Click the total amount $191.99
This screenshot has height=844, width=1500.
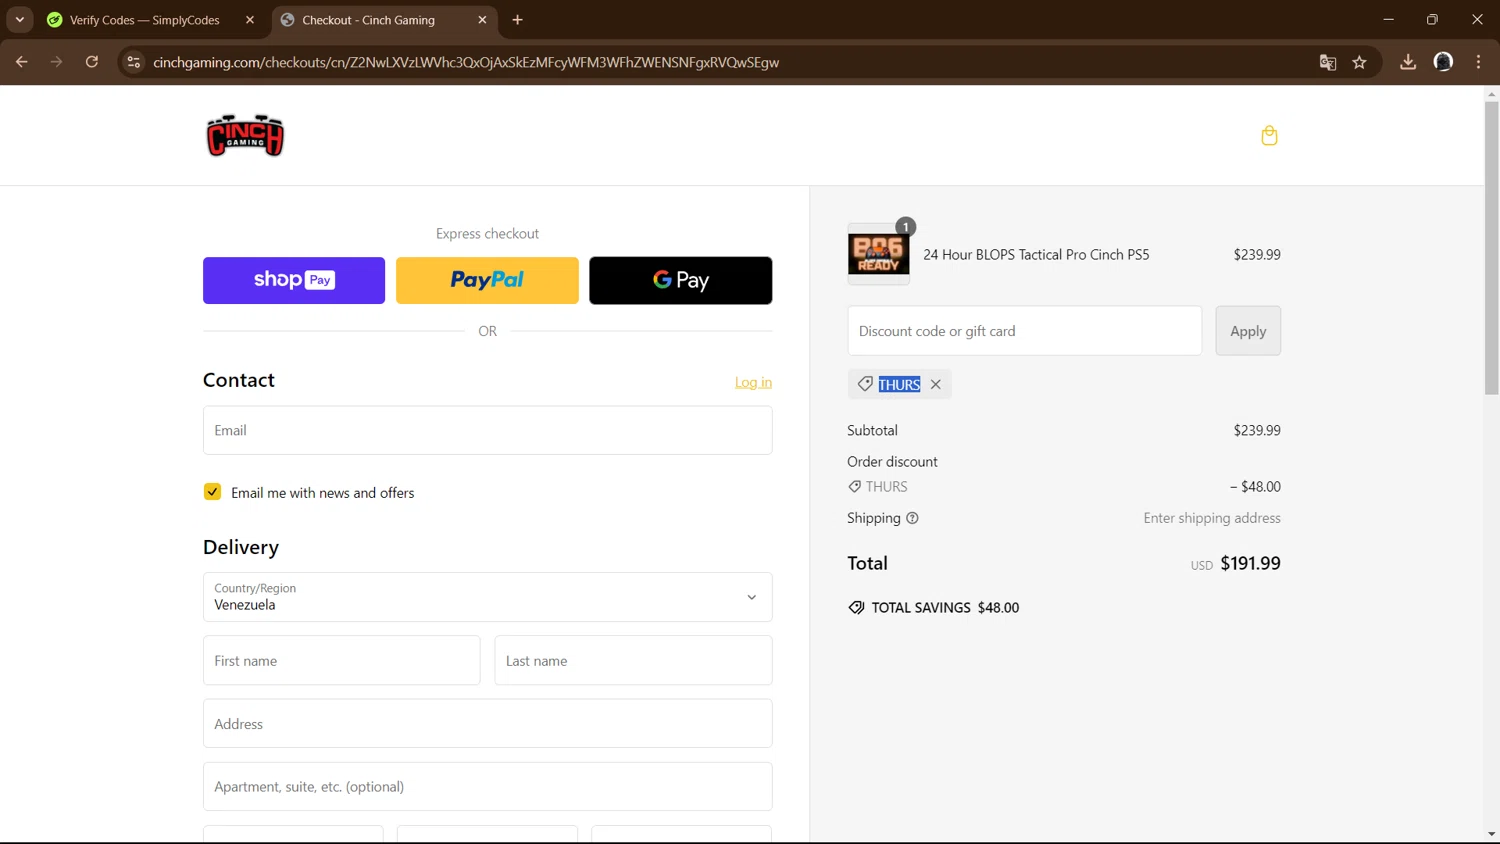(1250, 563)
